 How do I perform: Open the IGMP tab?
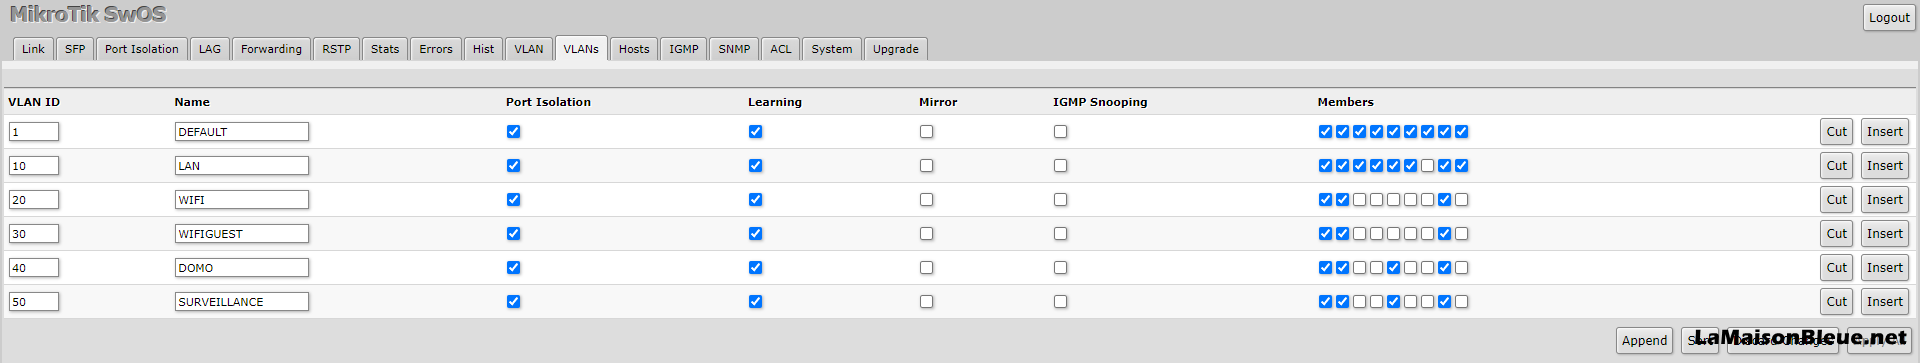coord(684,49)
